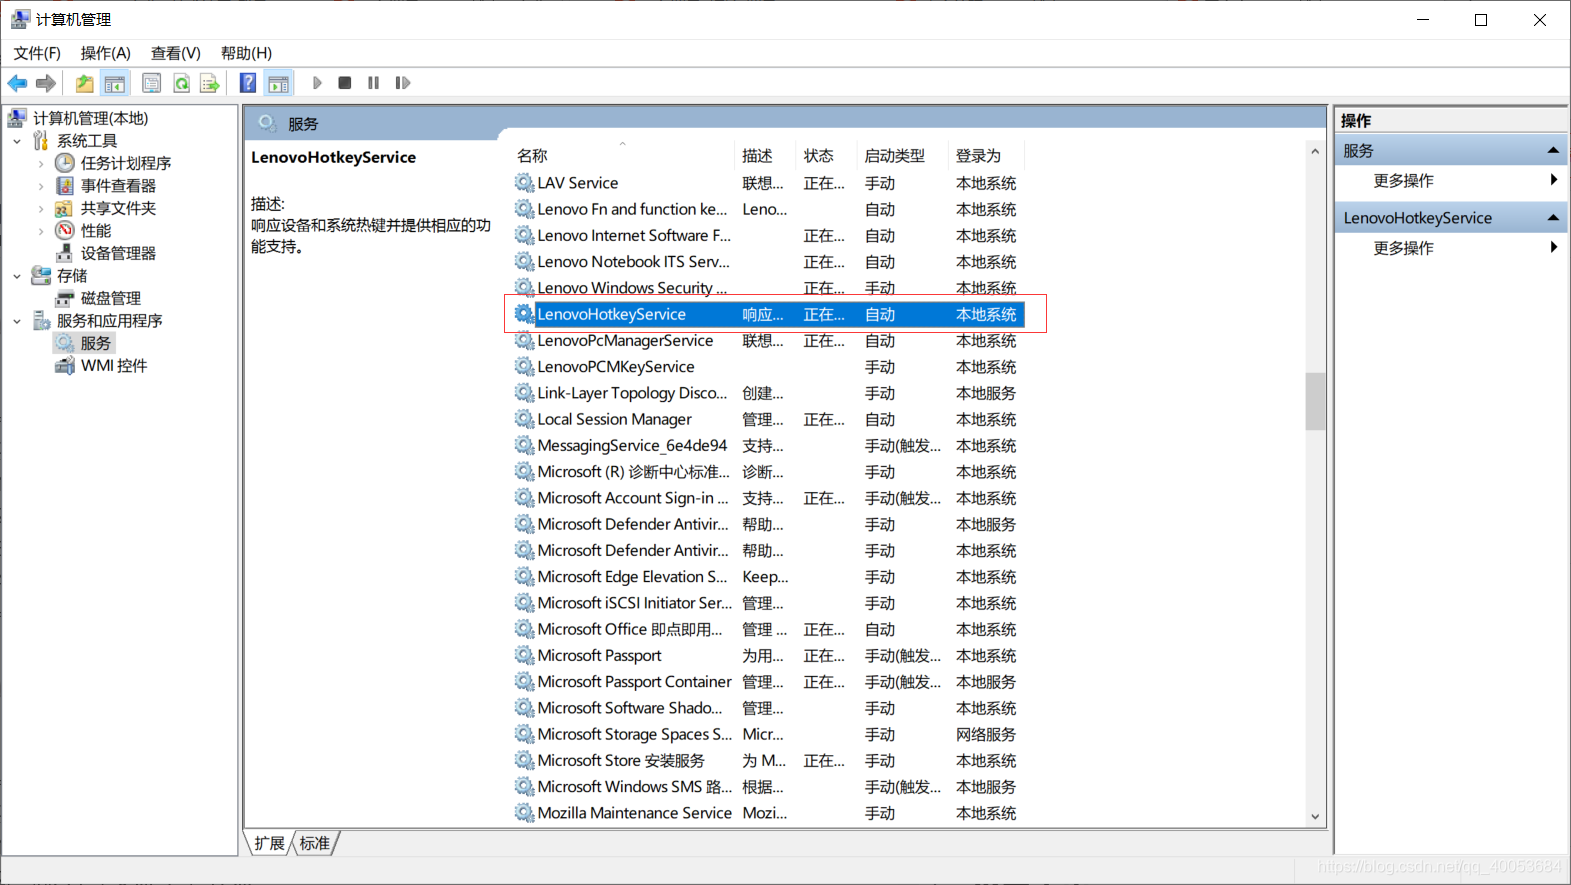The width and height of the screenshot is (1571, 885).
Task: Select MessagingService_6e4de94 row
Action: pos(768,445)
